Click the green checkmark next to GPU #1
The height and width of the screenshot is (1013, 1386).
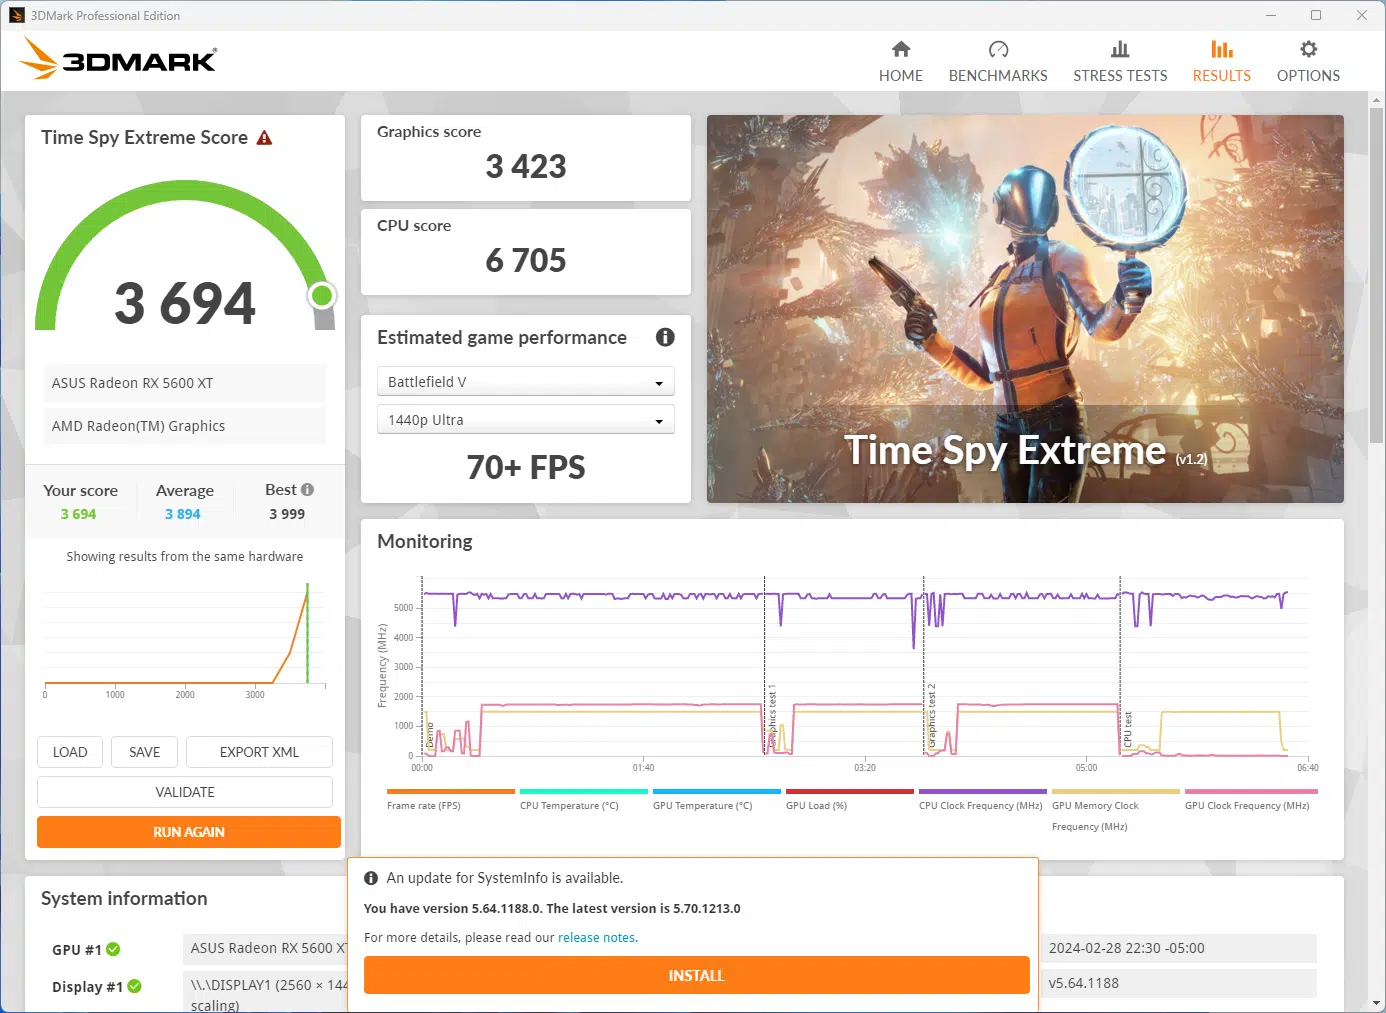coord(114,949)
